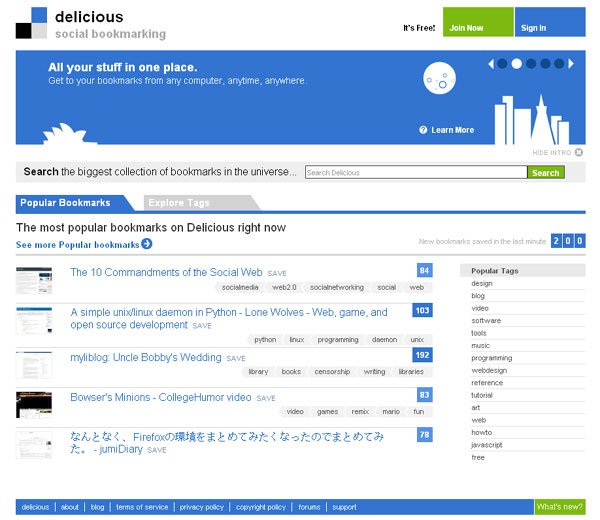Viewport: 600px width, 520px height.
Task: Click the Delicious logo squares icon
Action: coord(31,22)
